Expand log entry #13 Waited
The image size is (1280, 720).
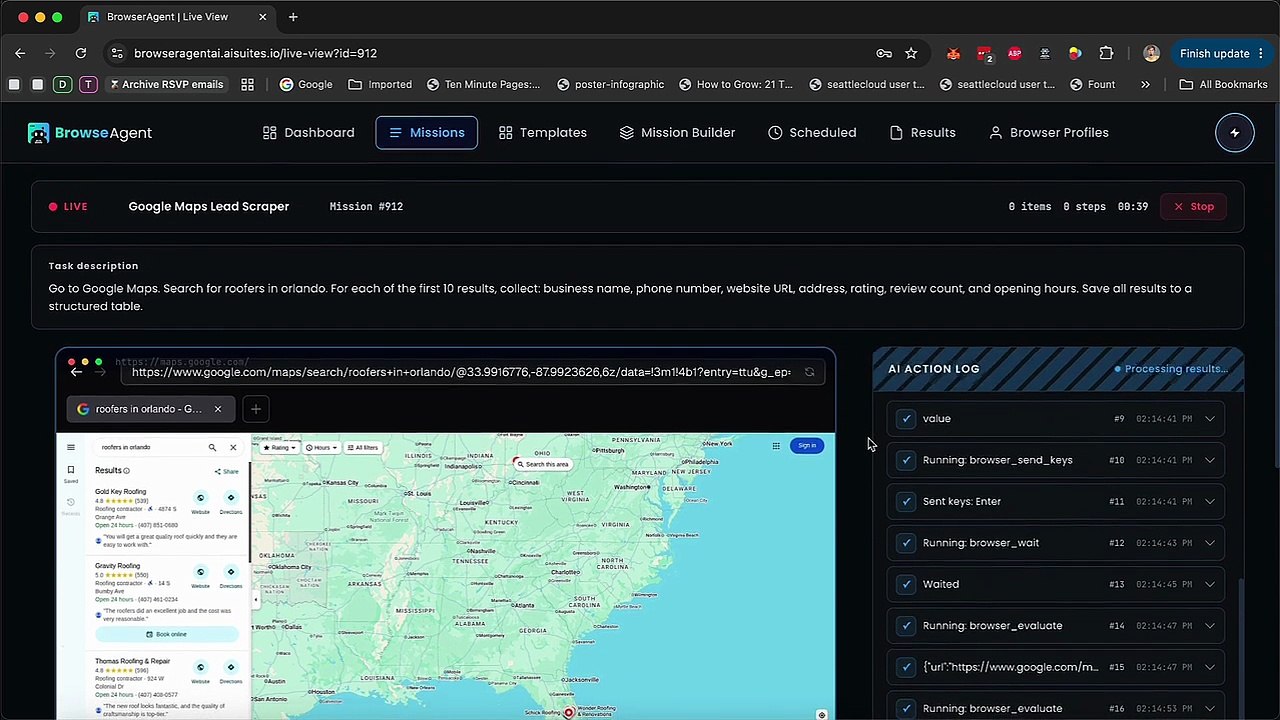pos(1210,584)
